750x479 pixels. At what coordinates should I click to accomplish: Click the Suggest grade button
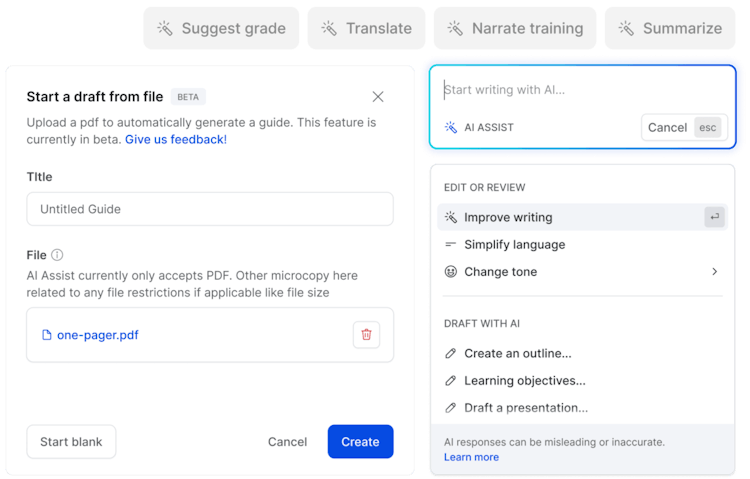[x=221, y=28]
